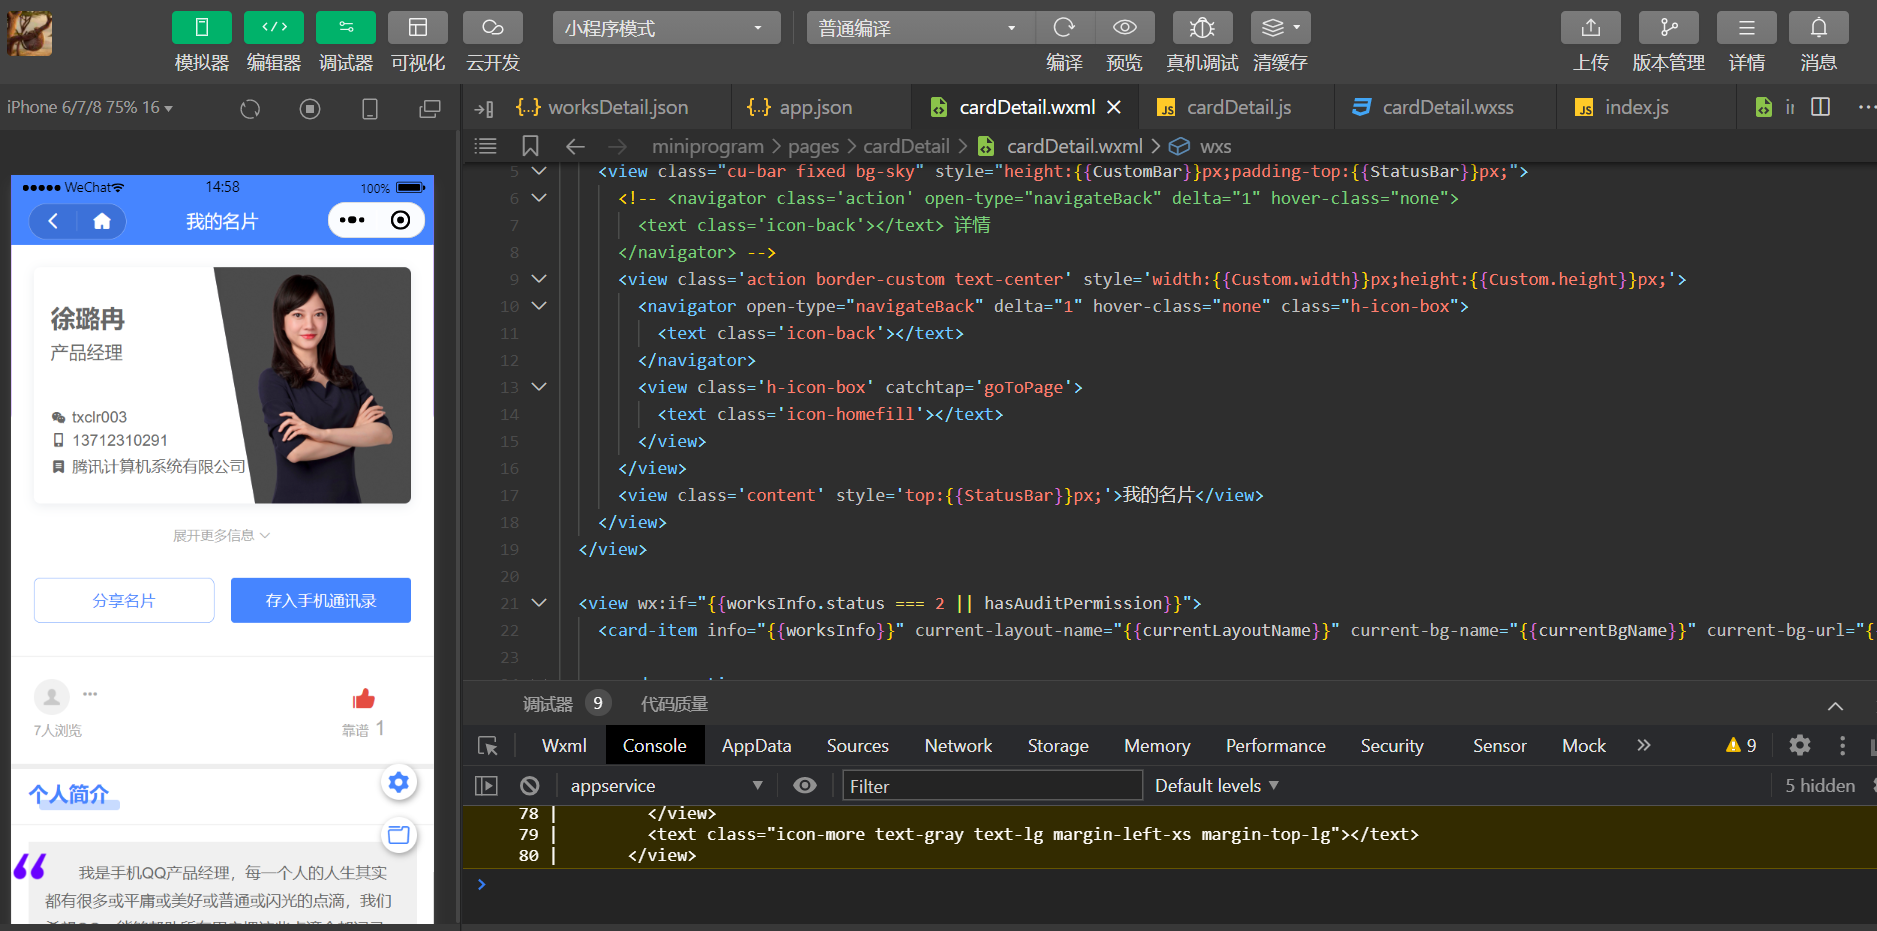Close the cardDetail.wxml tab
The width and height of the screenshot is (1877, 931).
tap(1114, 107)
